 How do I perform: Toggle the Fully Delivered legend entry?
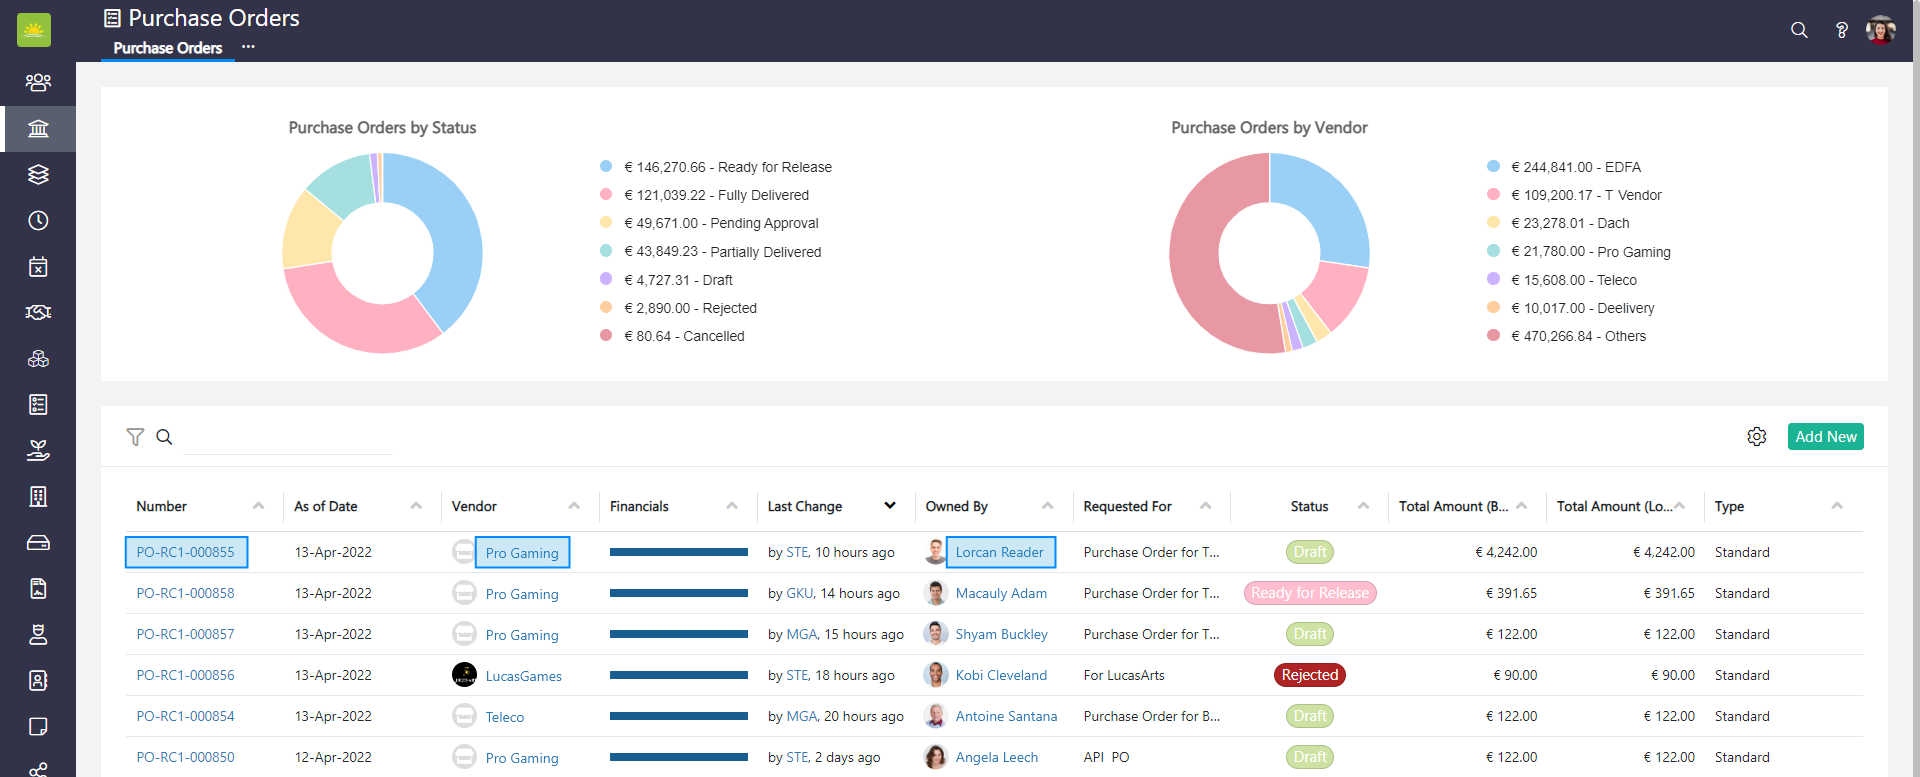coord(716,195)
